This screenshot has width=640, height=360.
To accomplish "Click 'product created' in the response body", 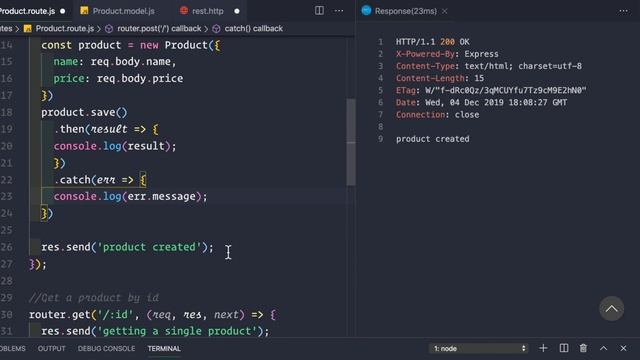I will [433, 139].
